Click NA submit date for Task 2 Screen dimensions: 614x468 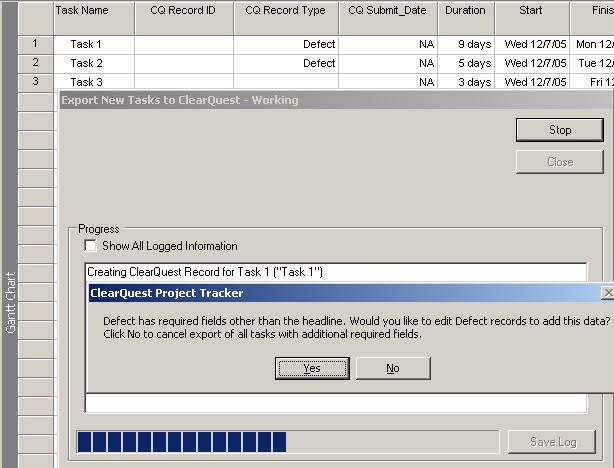coord(388,63)
